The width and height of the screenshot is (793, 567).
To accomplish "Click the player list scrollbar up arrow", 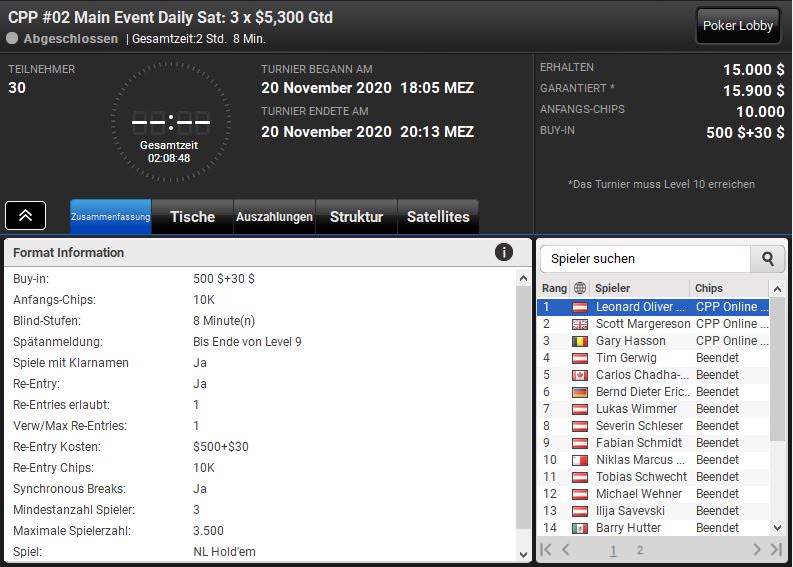I will (x=777, y=289).
